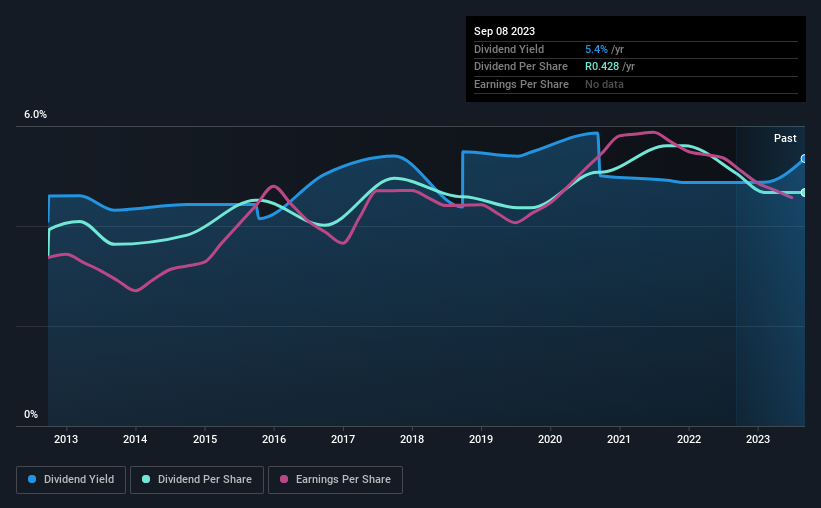Click the 5.4% Dividend Yield value in tooltip
This screenshot has height=508, width=821.
point(596,49)
